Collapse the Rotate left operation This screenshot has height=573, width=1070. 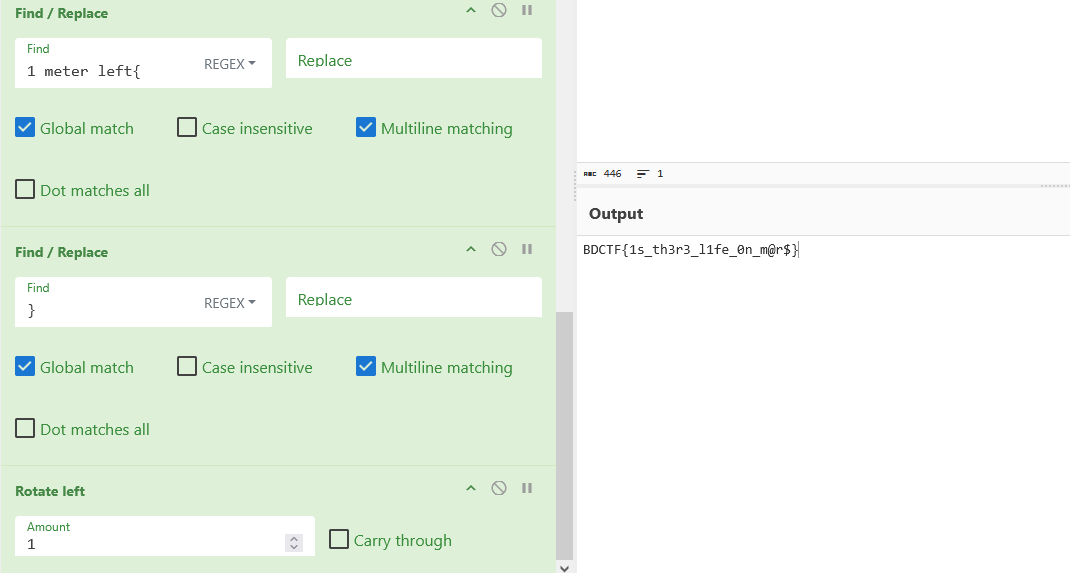coord(471,488)
